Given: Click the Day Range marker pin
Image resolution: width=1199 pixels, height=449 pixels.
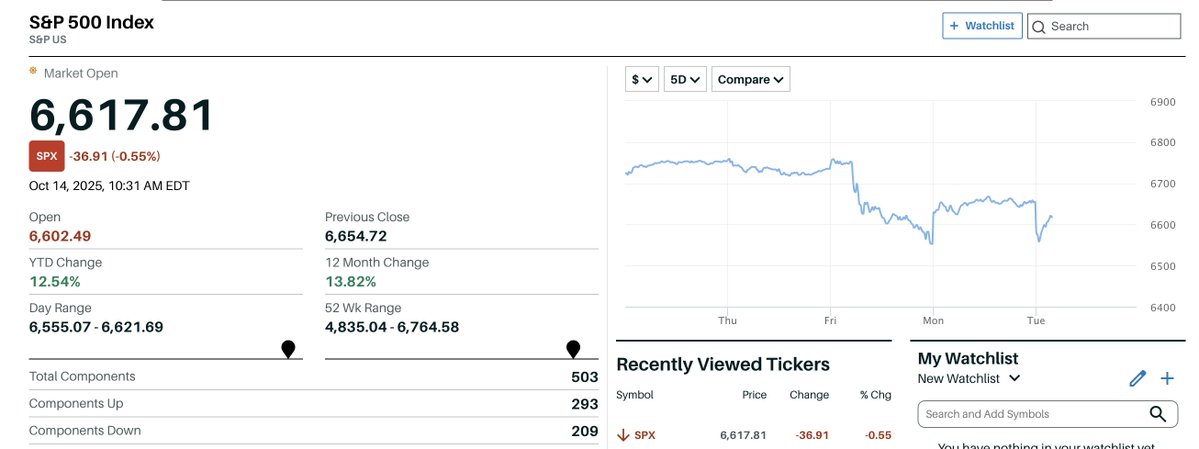Looking at the screenshot, I should click(x=288, y=350).
